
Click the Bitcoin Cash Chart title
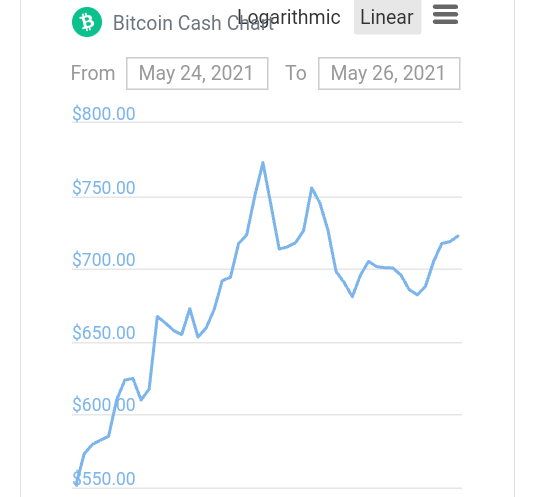pyautogui.click(x=193, y=23)
